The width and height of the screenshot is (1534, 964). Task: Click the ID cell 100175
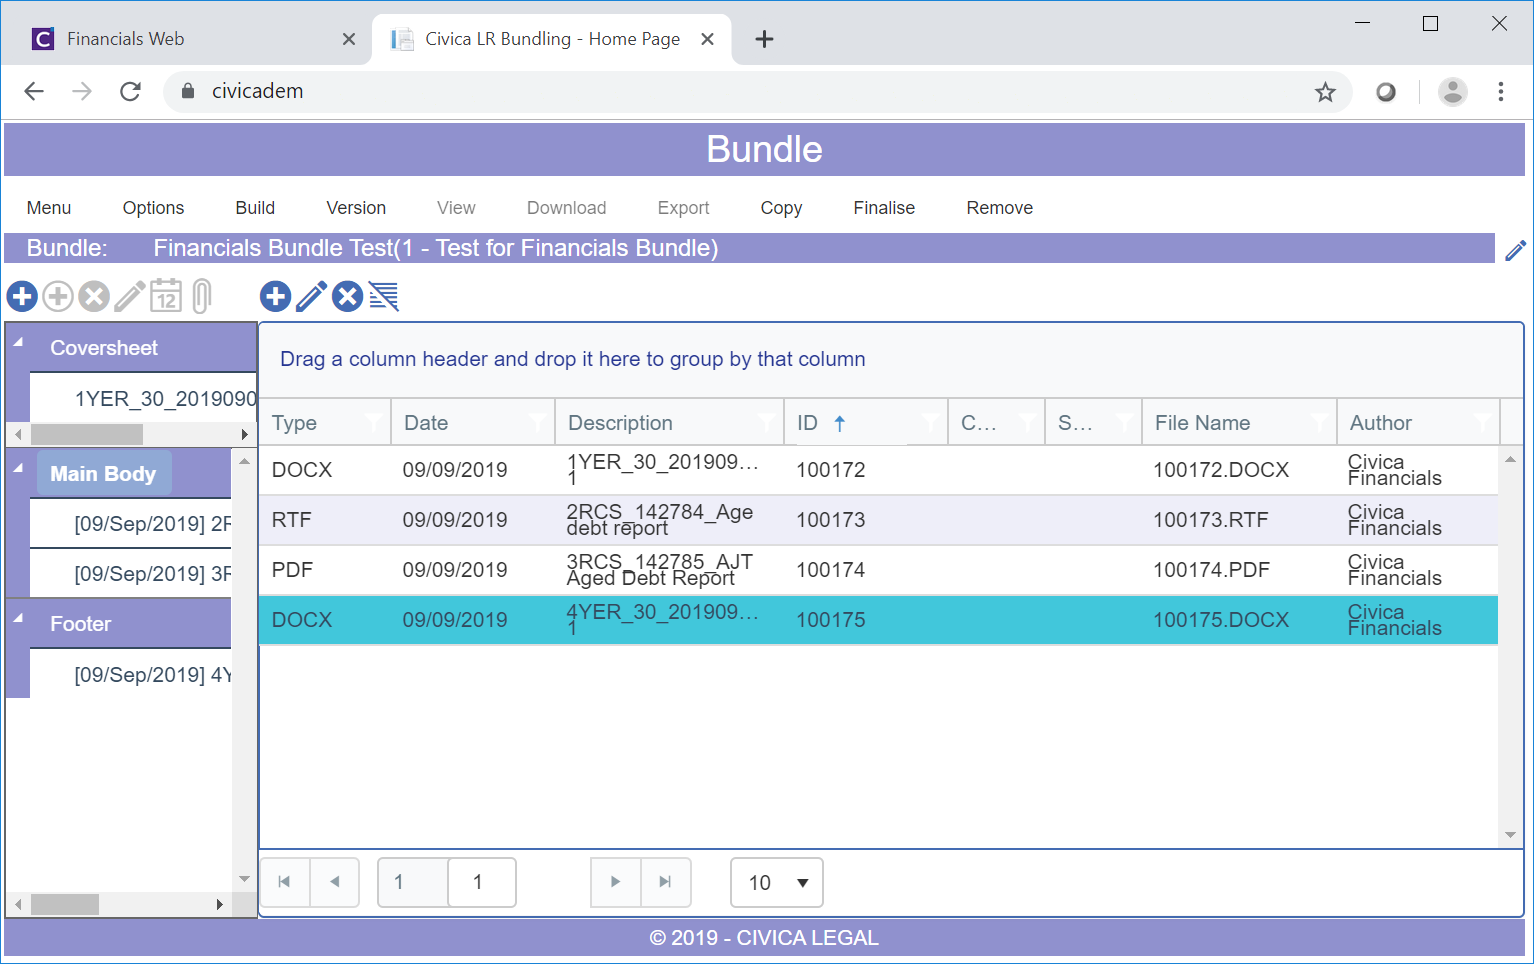click(x=831, y=620)
